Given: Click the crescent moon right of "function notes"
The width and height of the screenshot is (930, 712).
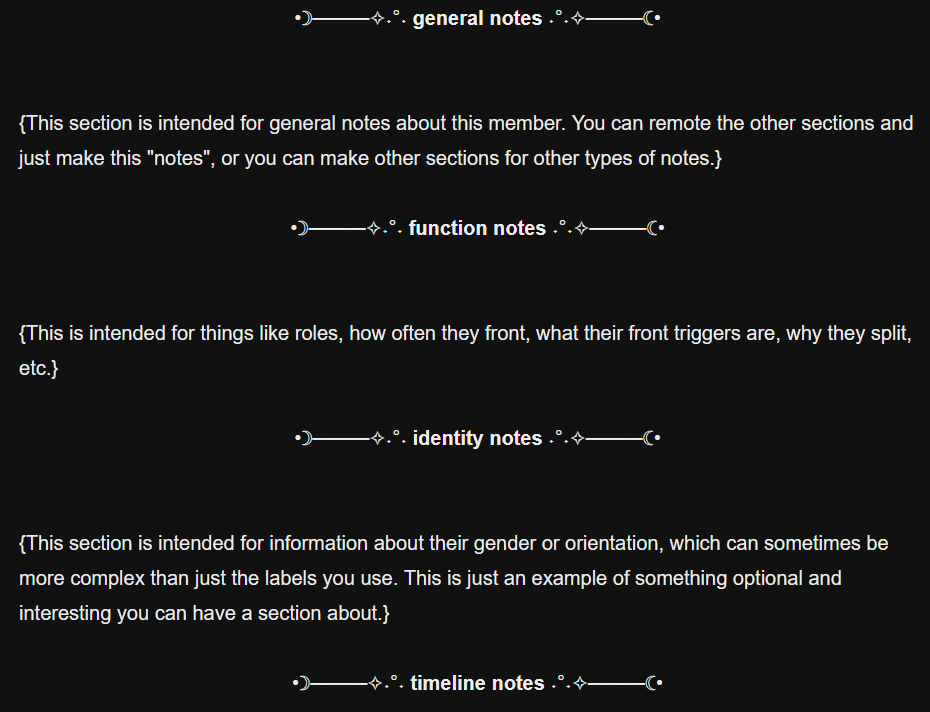Looking at the screenshot, I should click(x=654, y=228).
